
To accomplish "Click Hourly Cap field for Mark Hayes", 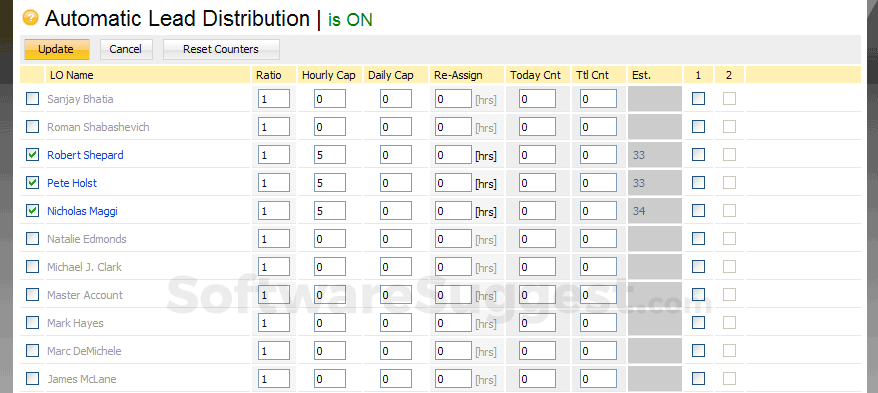I will pos(330,323).
